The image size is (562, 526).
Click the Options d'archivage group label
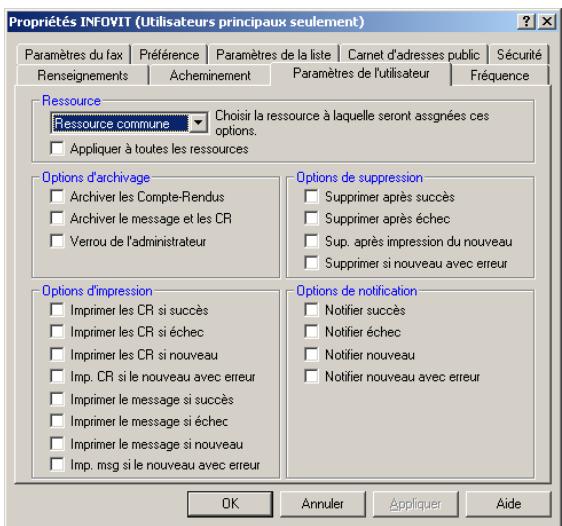click(96, 177)
